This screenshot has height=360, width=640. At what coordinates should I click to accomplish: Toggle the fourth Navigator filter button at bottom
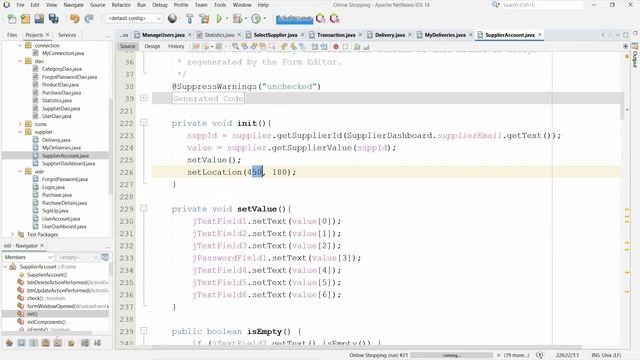click(x=45, y=343)
